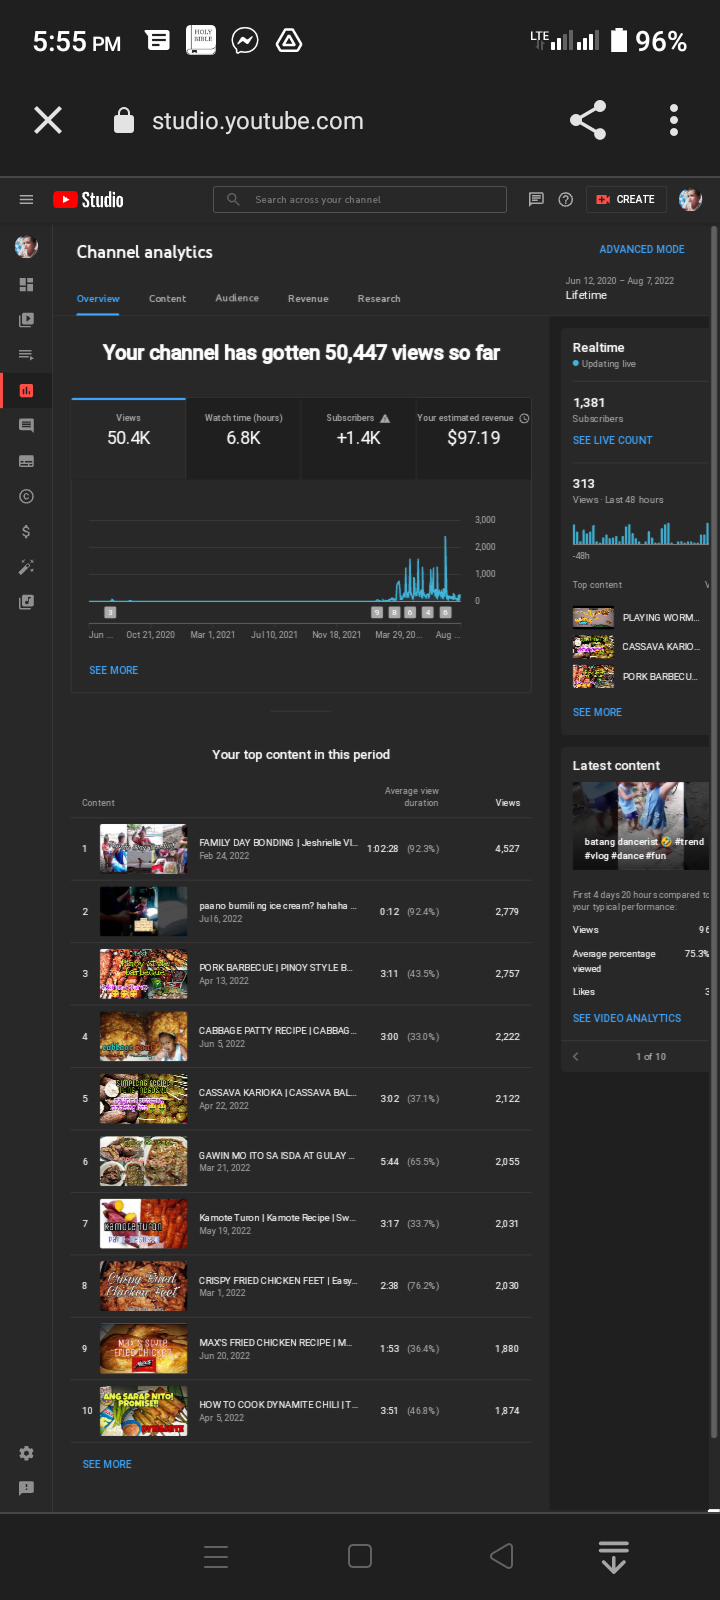Open browser three-dot overflow menu
Image resolution: width=720 pixels, height=1600 pixels.
click(x=674, y=120)
